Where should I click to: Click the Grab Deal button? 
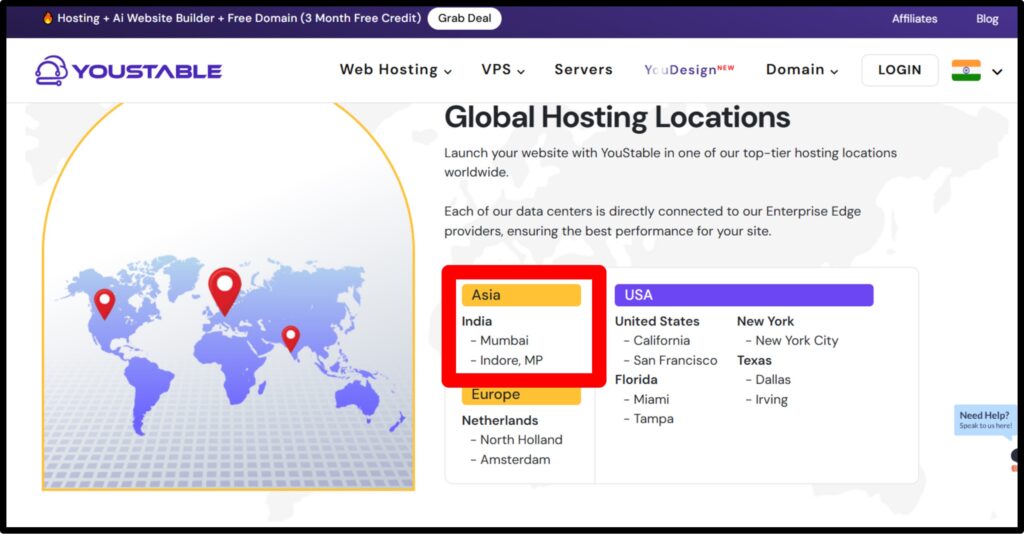point(464,18)
